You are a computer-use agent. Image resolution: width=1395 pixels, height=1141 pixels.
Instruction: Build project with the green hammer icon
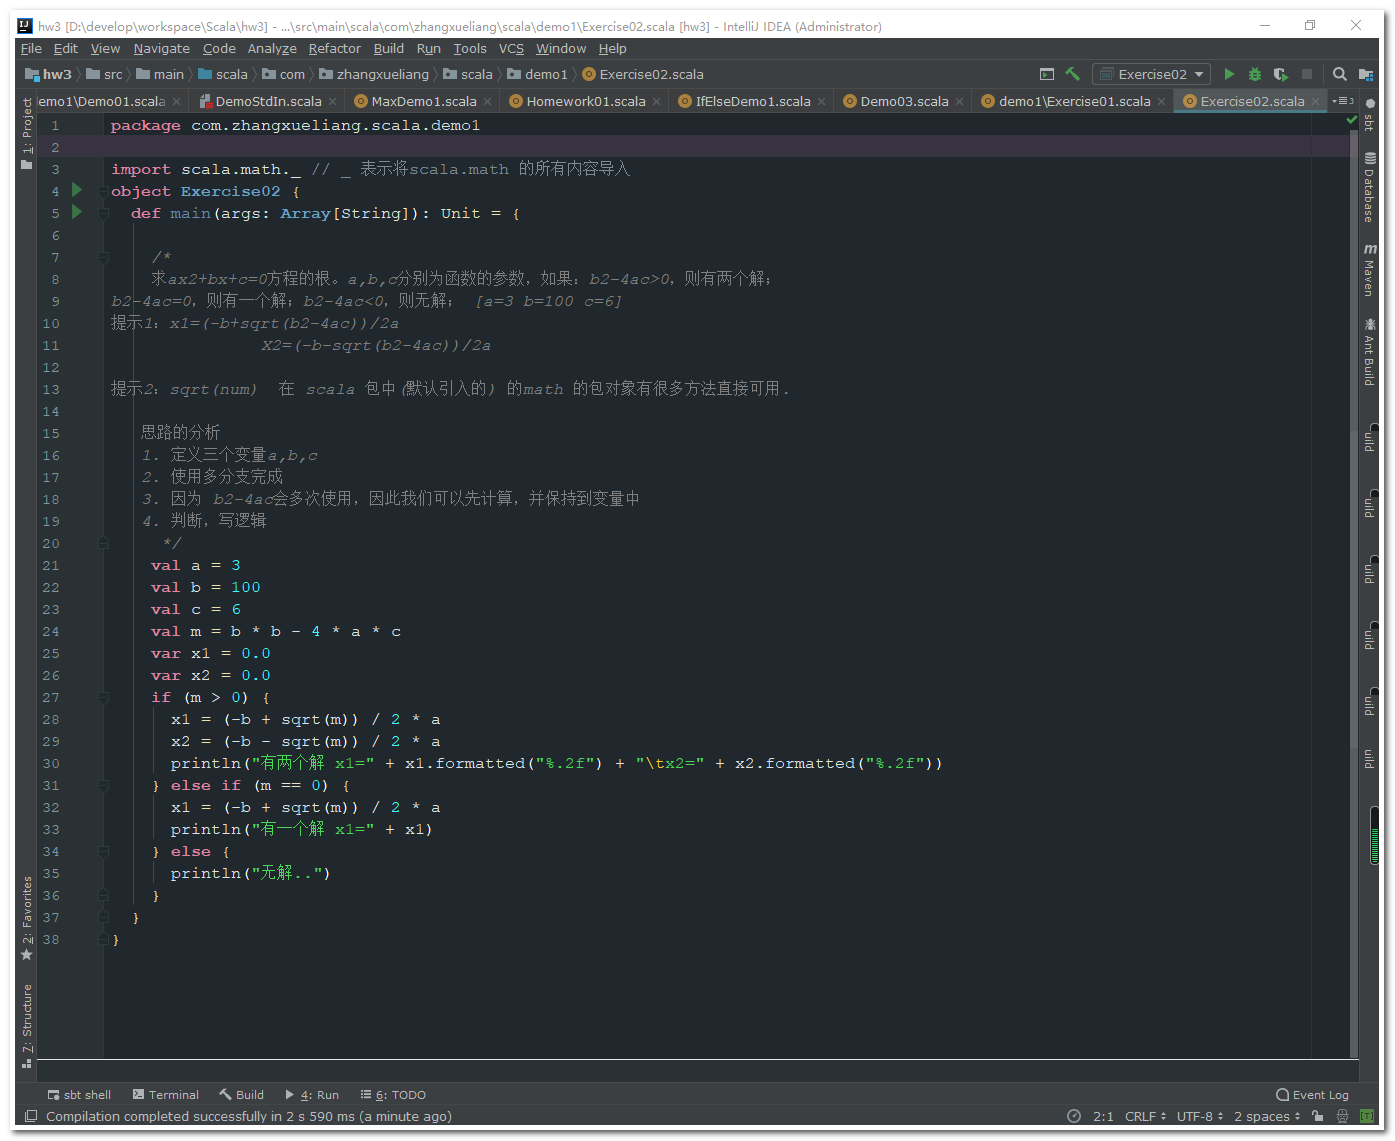(x=1073, y=74)
